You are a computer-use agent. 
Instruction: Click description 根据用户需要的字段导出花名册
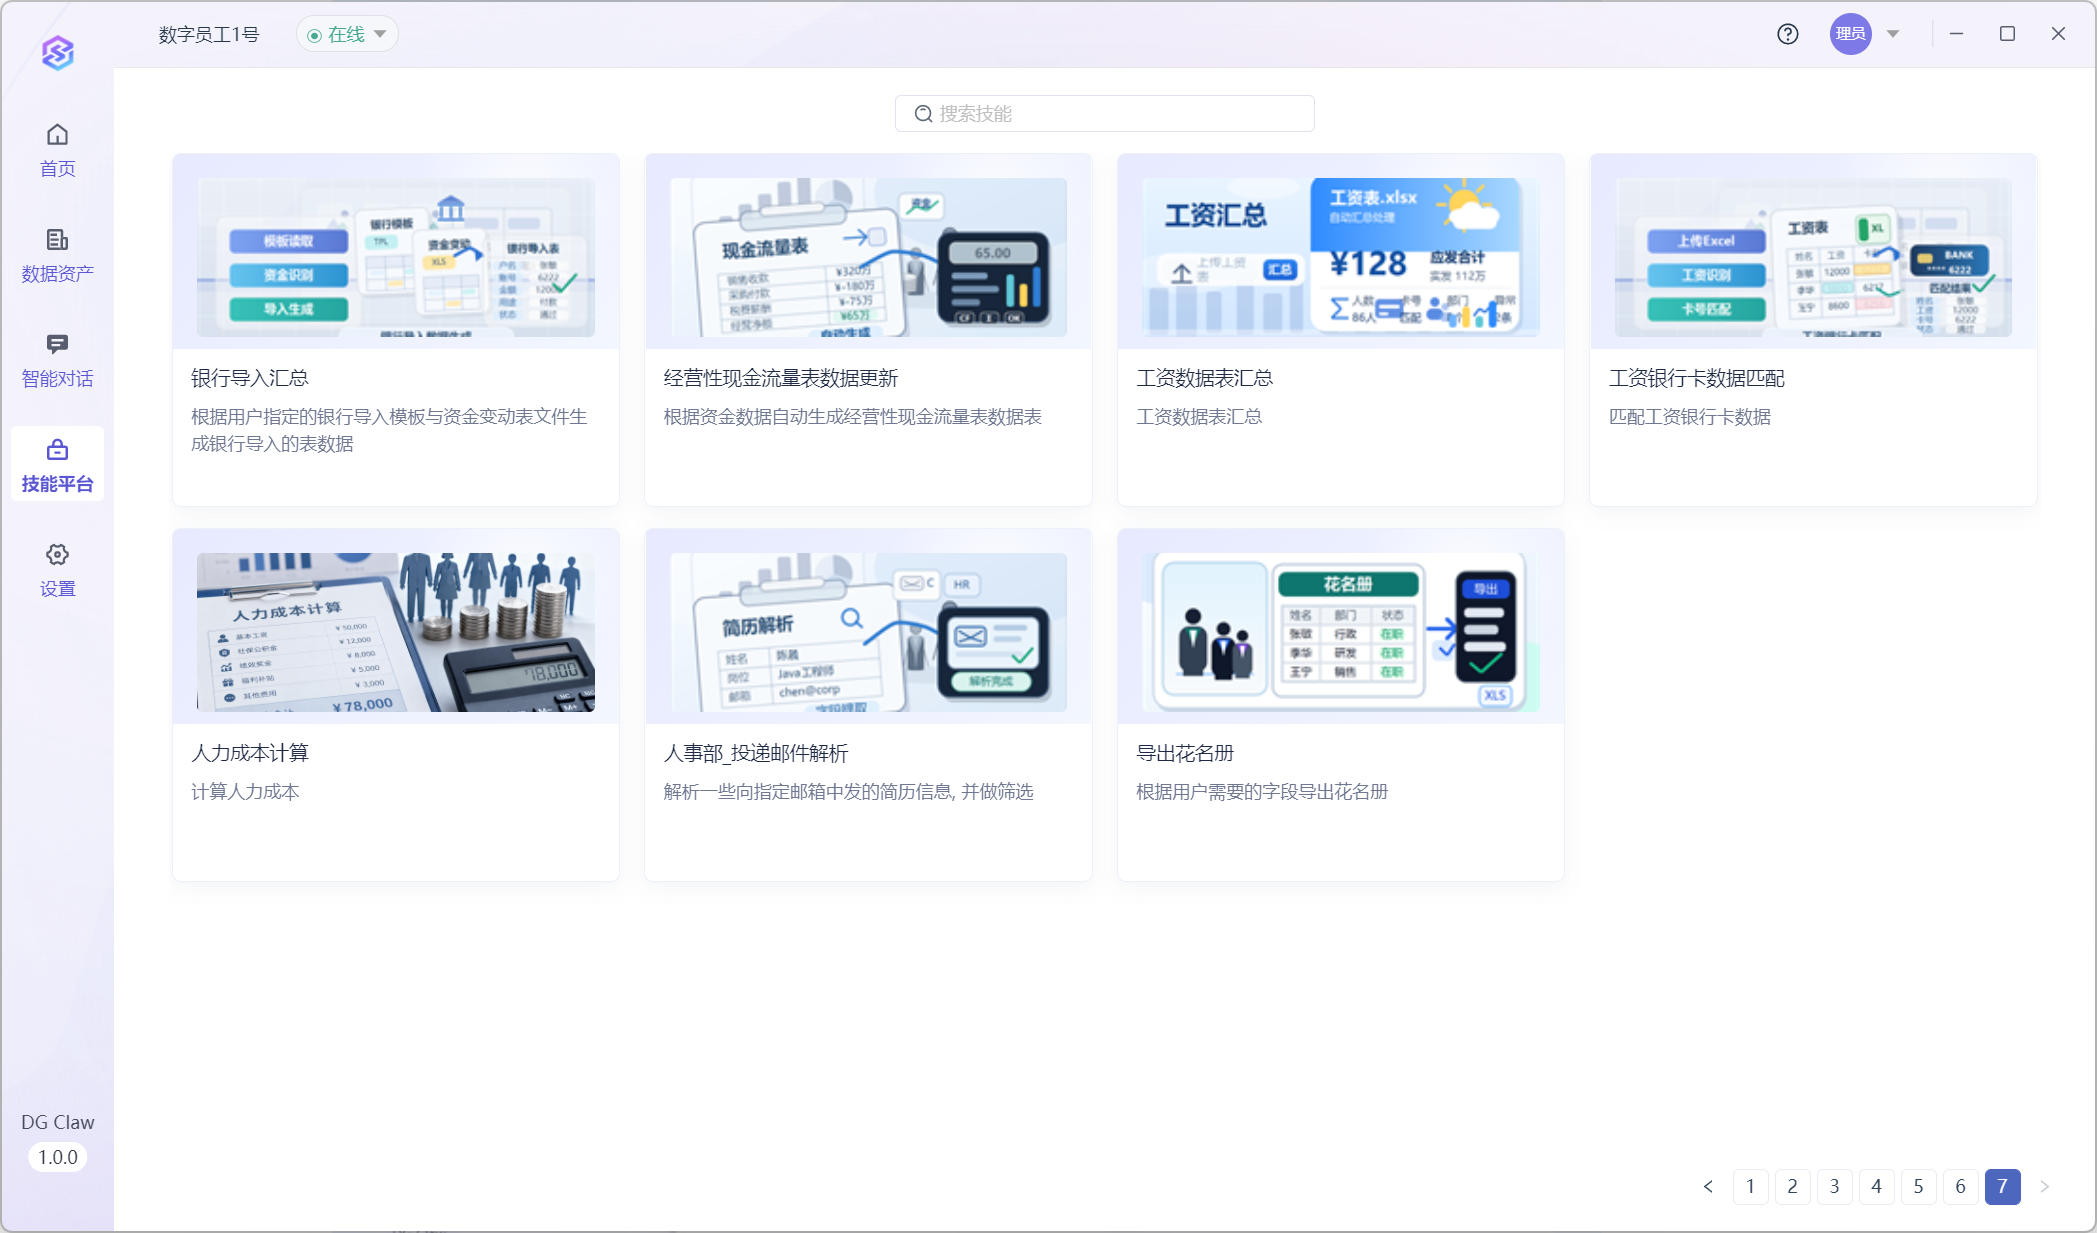tap(1262, 792)
